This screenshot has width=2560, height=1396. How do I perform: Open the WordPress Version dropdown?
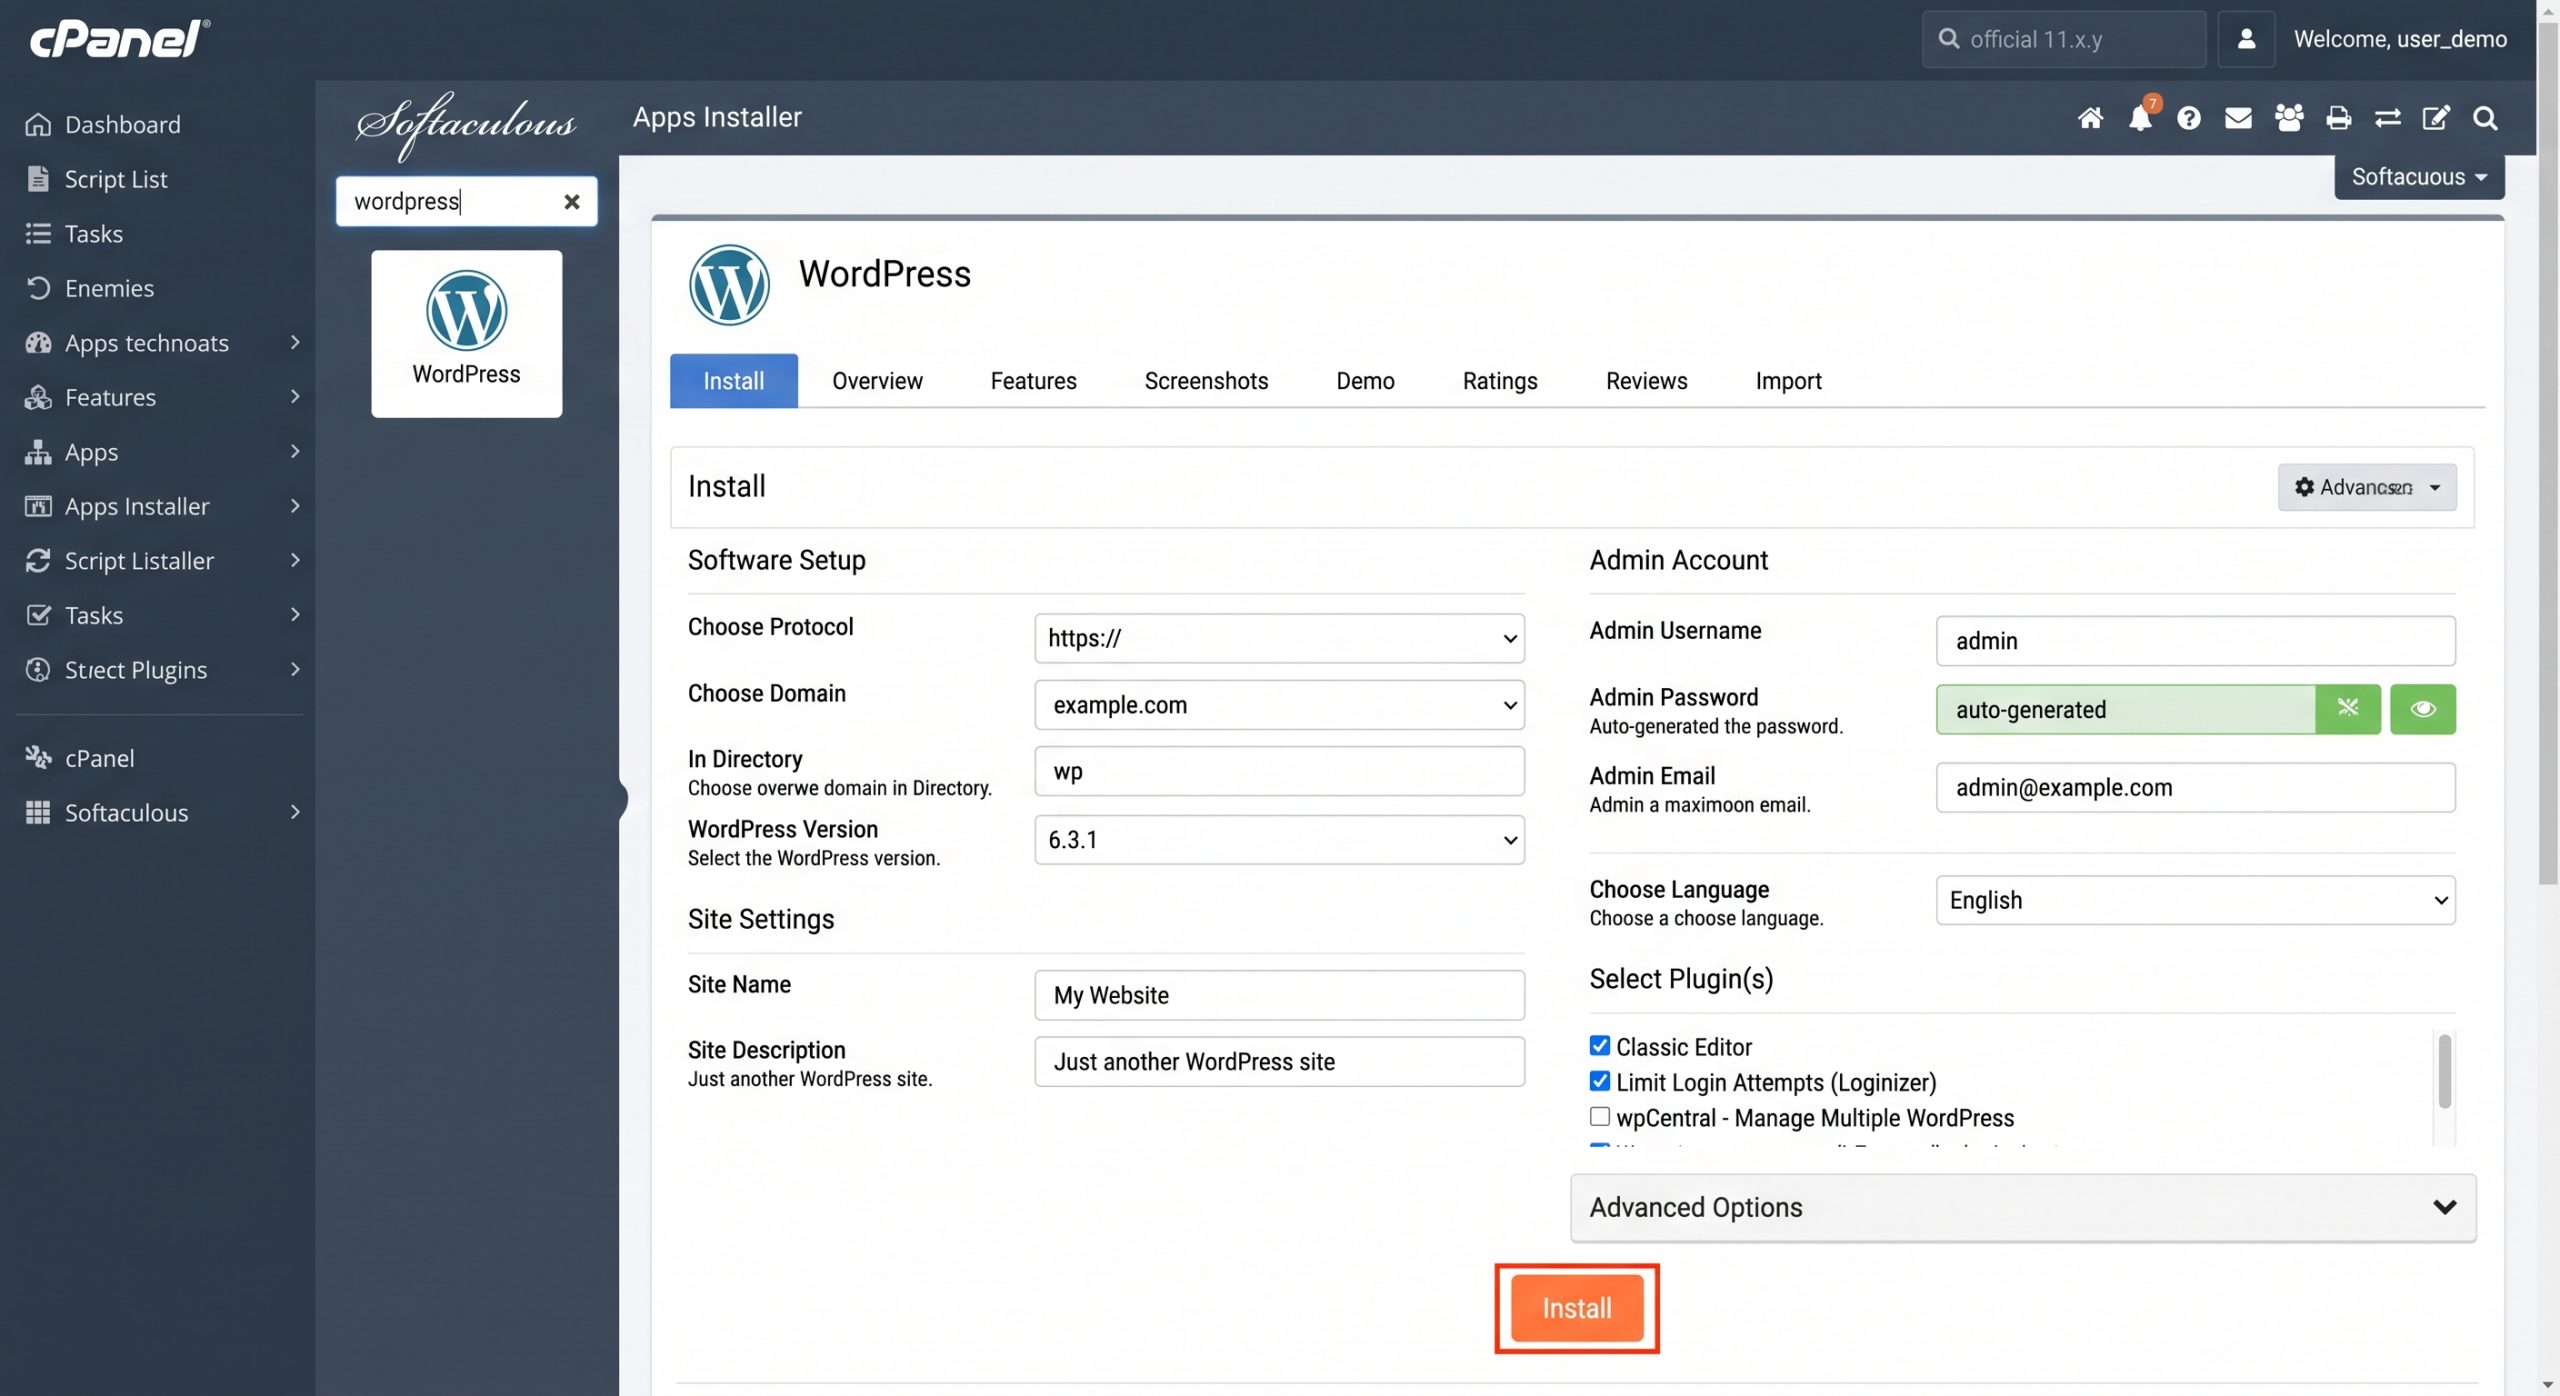point(1279,840)
